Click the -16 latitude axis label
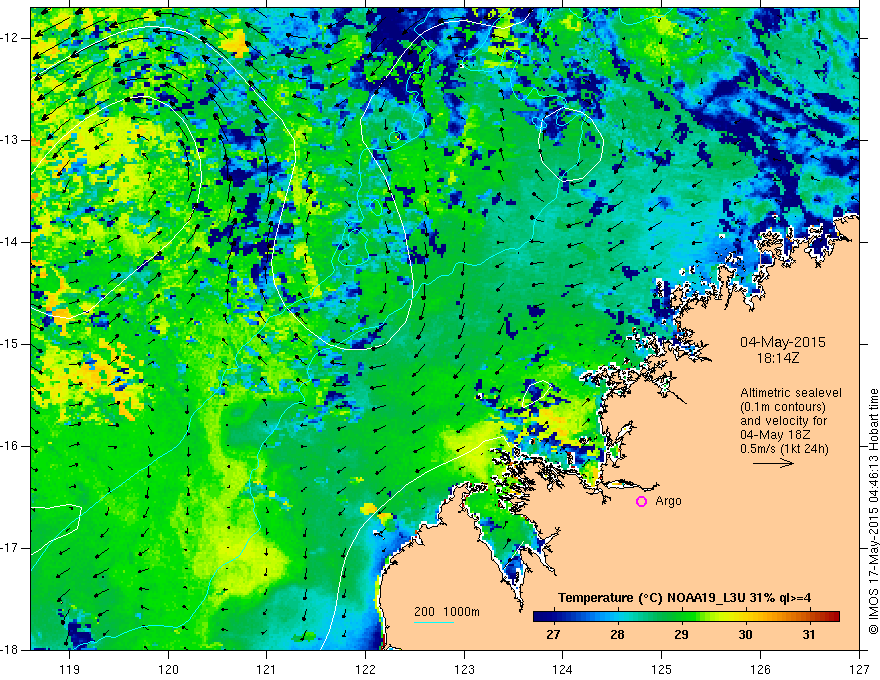The height and width of the screenshot is (680, 880). (10, 446)
